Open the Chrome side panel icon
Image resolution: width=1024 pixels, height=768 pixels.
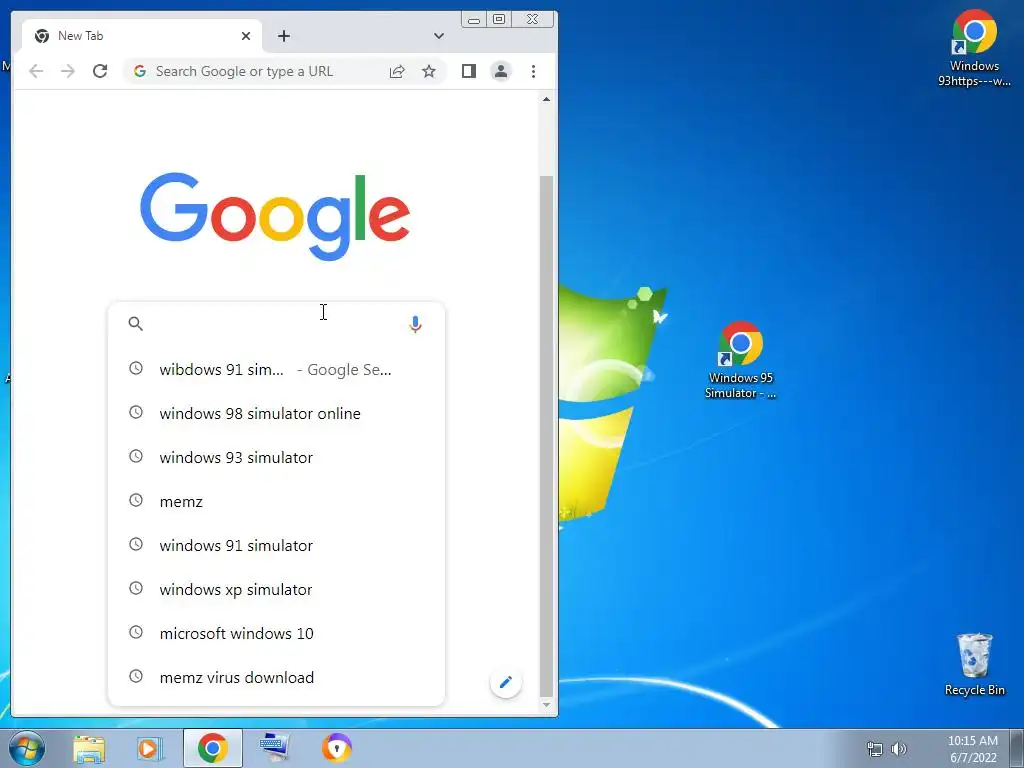coord(469,71)
